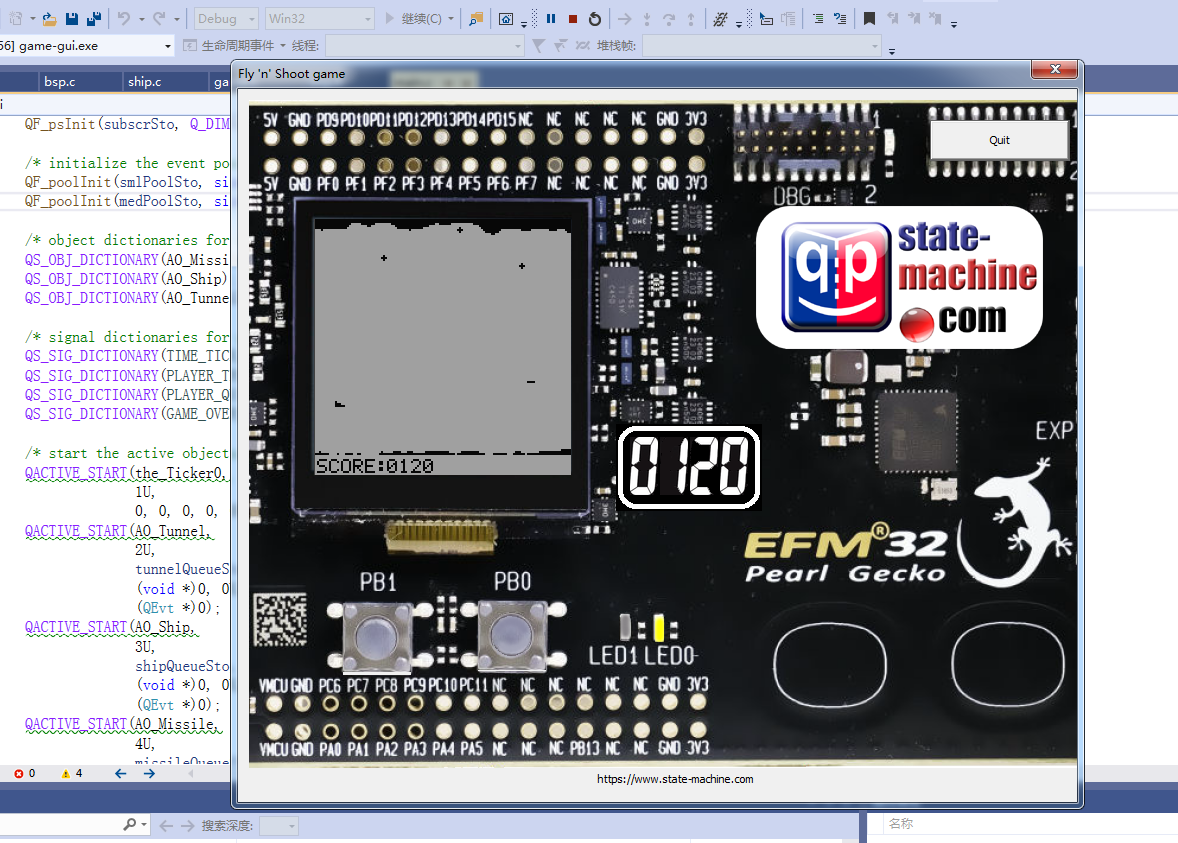Screen dimensions: 1178x843
Task: Switch to the bsp.c tab
Action: [60, 82]
